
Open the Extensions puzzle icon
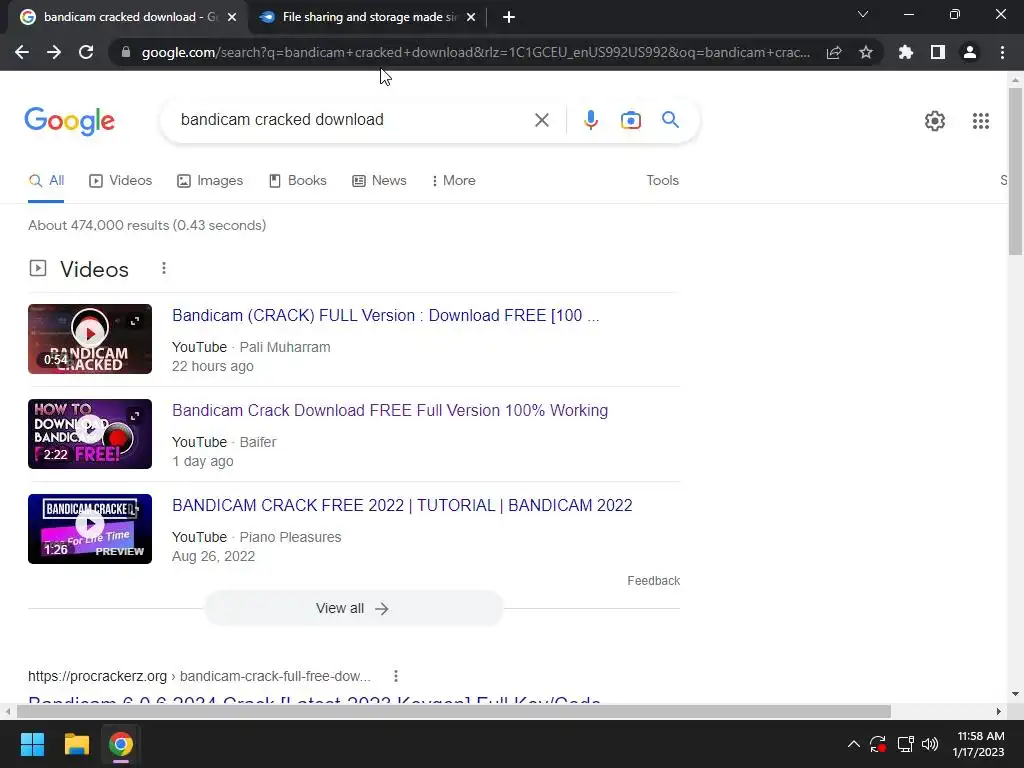[906, 52]
